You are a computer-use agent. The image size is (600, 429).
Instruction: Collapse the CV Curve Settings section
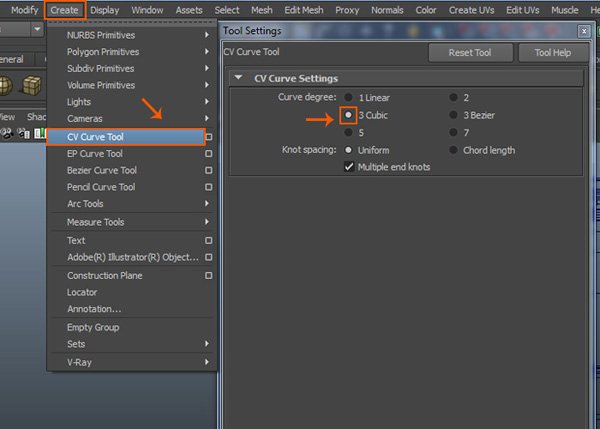[x=238, y=78]
